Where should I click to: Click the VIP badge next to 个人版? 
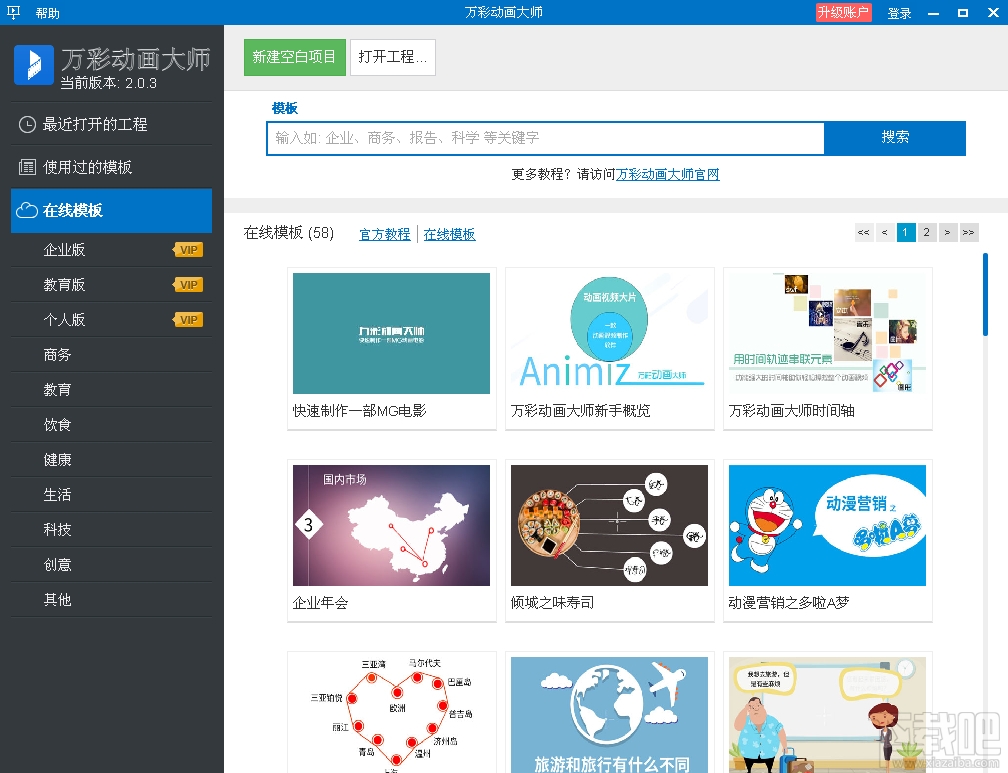pyautogui.click(x=188, y=320)
